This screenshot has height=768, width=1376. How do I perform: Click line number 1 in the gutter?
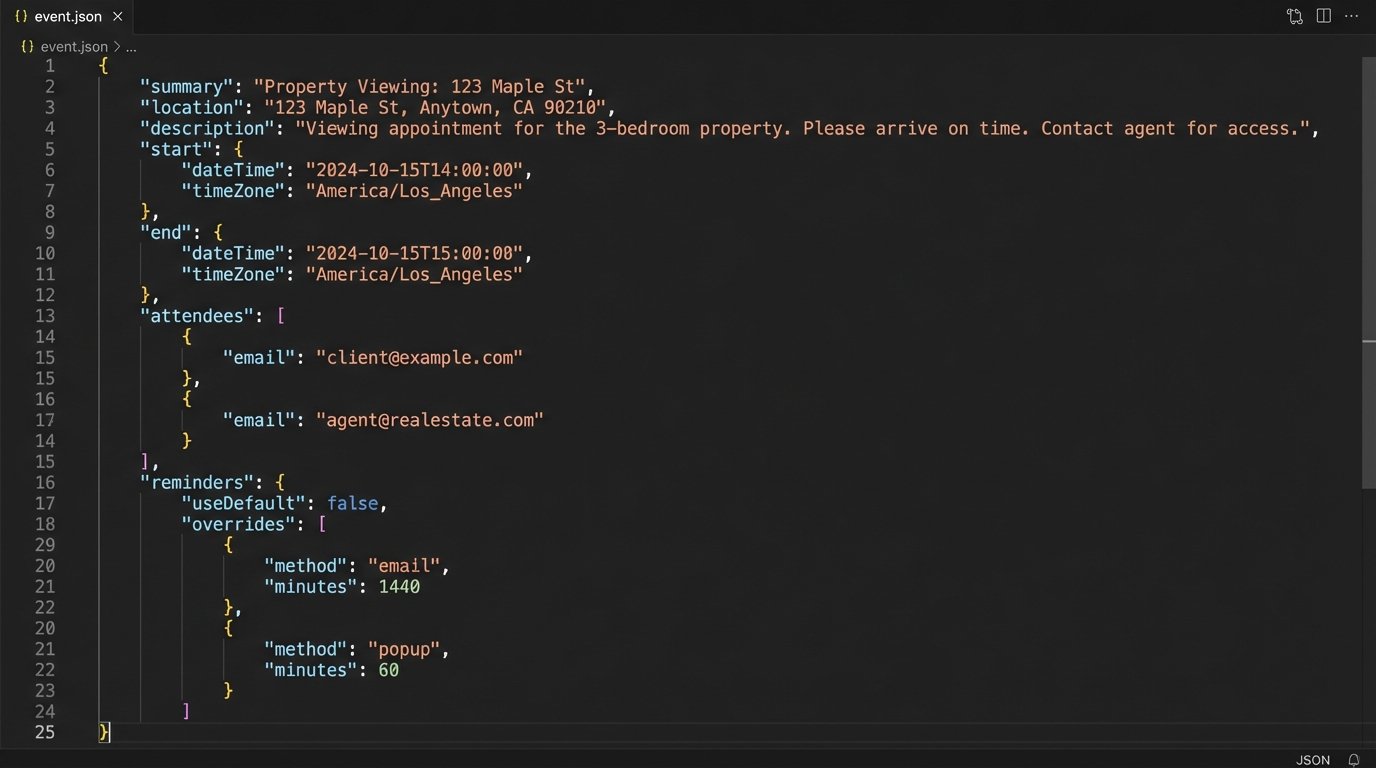(49, 66)
